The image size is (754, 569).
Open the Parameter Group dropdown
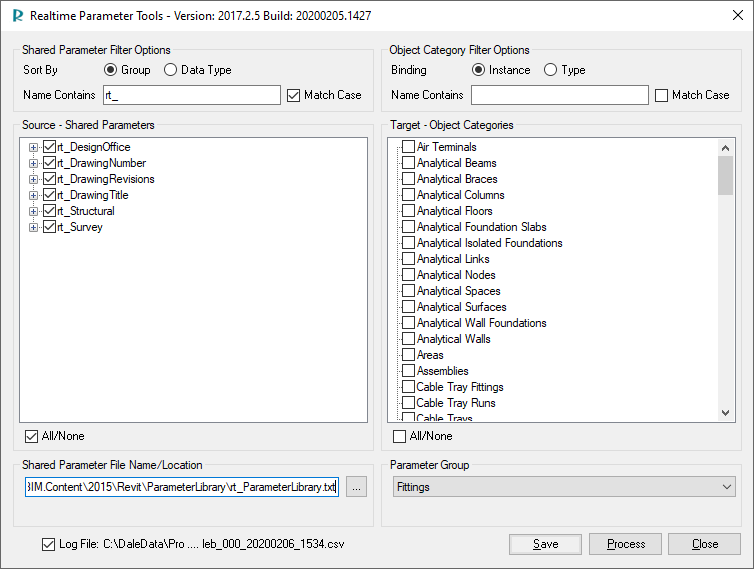point(564,487)
